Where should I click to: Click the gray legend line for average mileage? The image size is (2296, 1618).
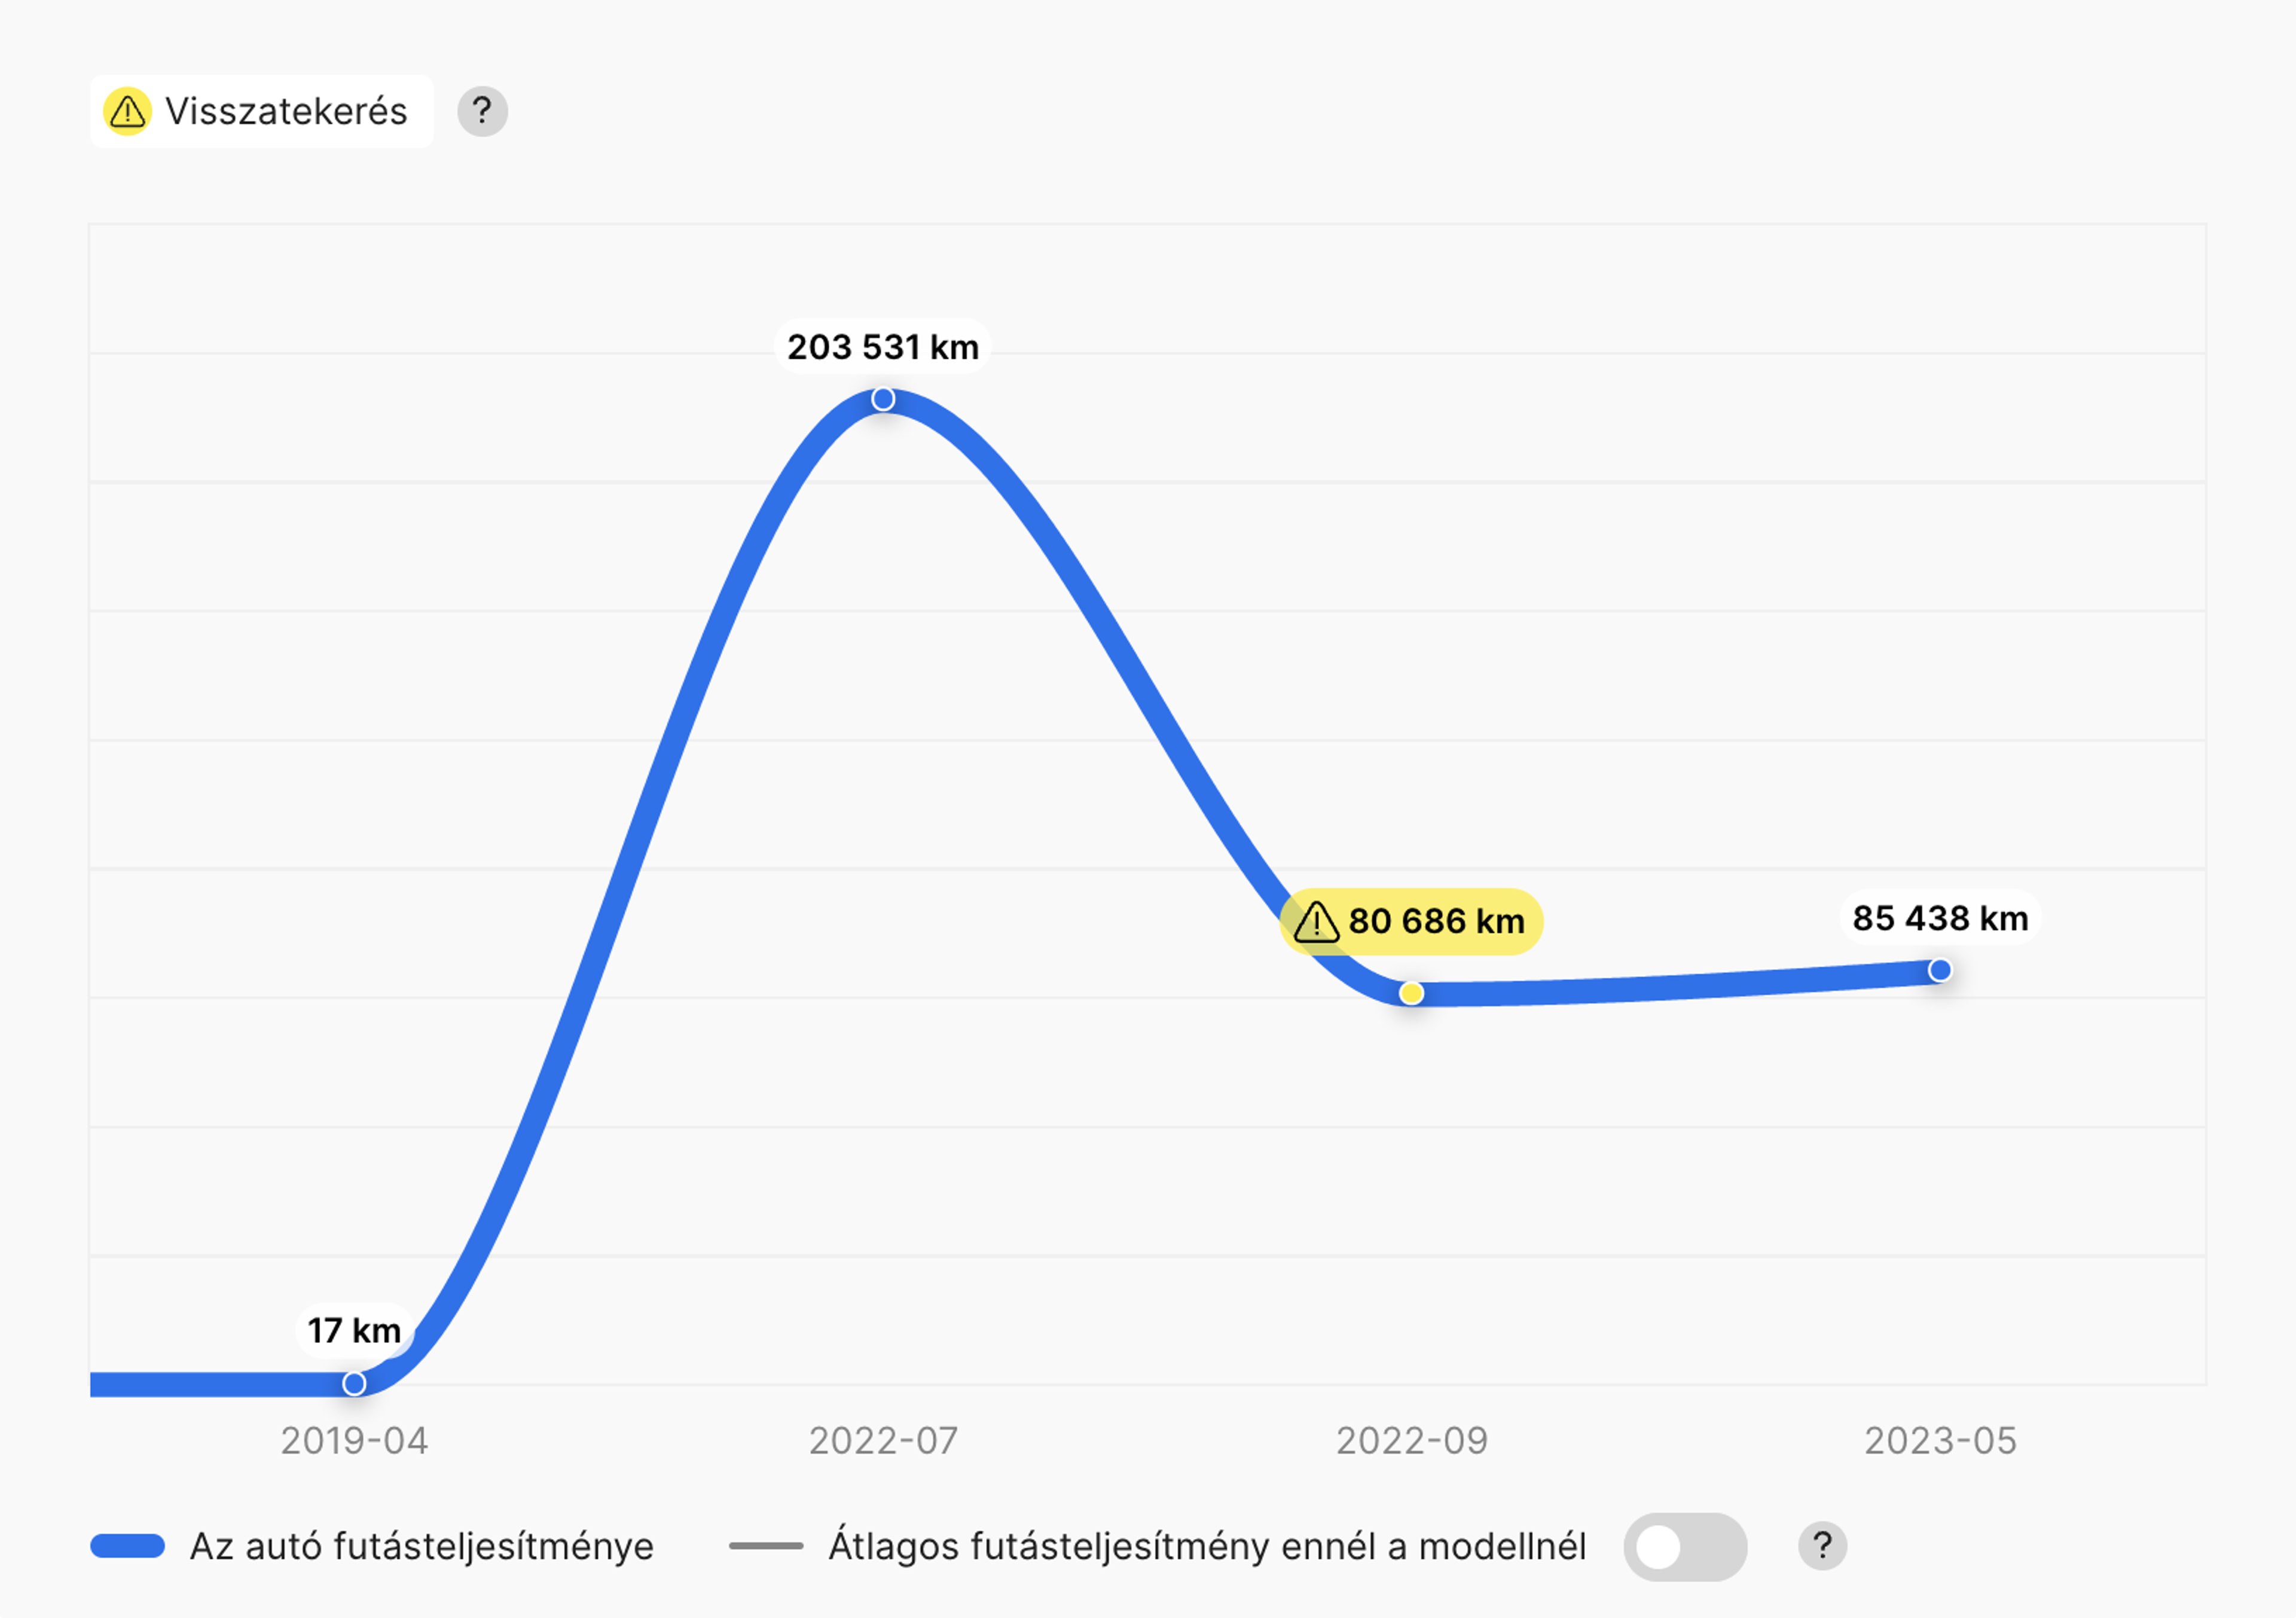(766, 1546)
